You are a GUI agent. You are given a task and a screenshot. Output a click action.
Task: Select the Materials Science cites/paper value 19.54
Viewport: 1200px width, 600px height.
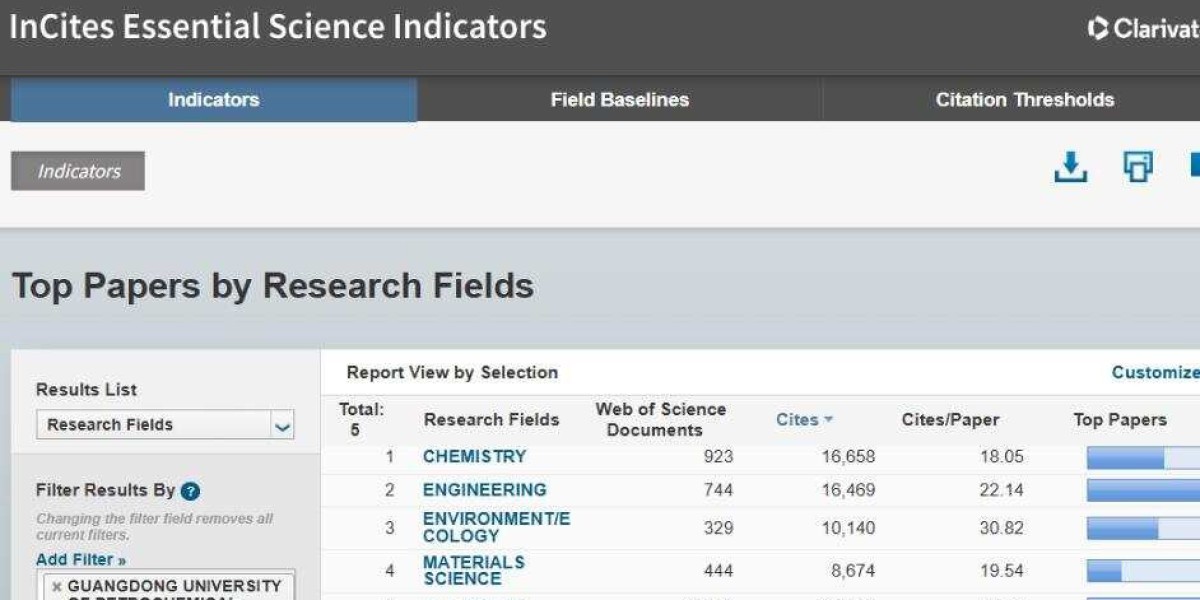point(1002,571)
